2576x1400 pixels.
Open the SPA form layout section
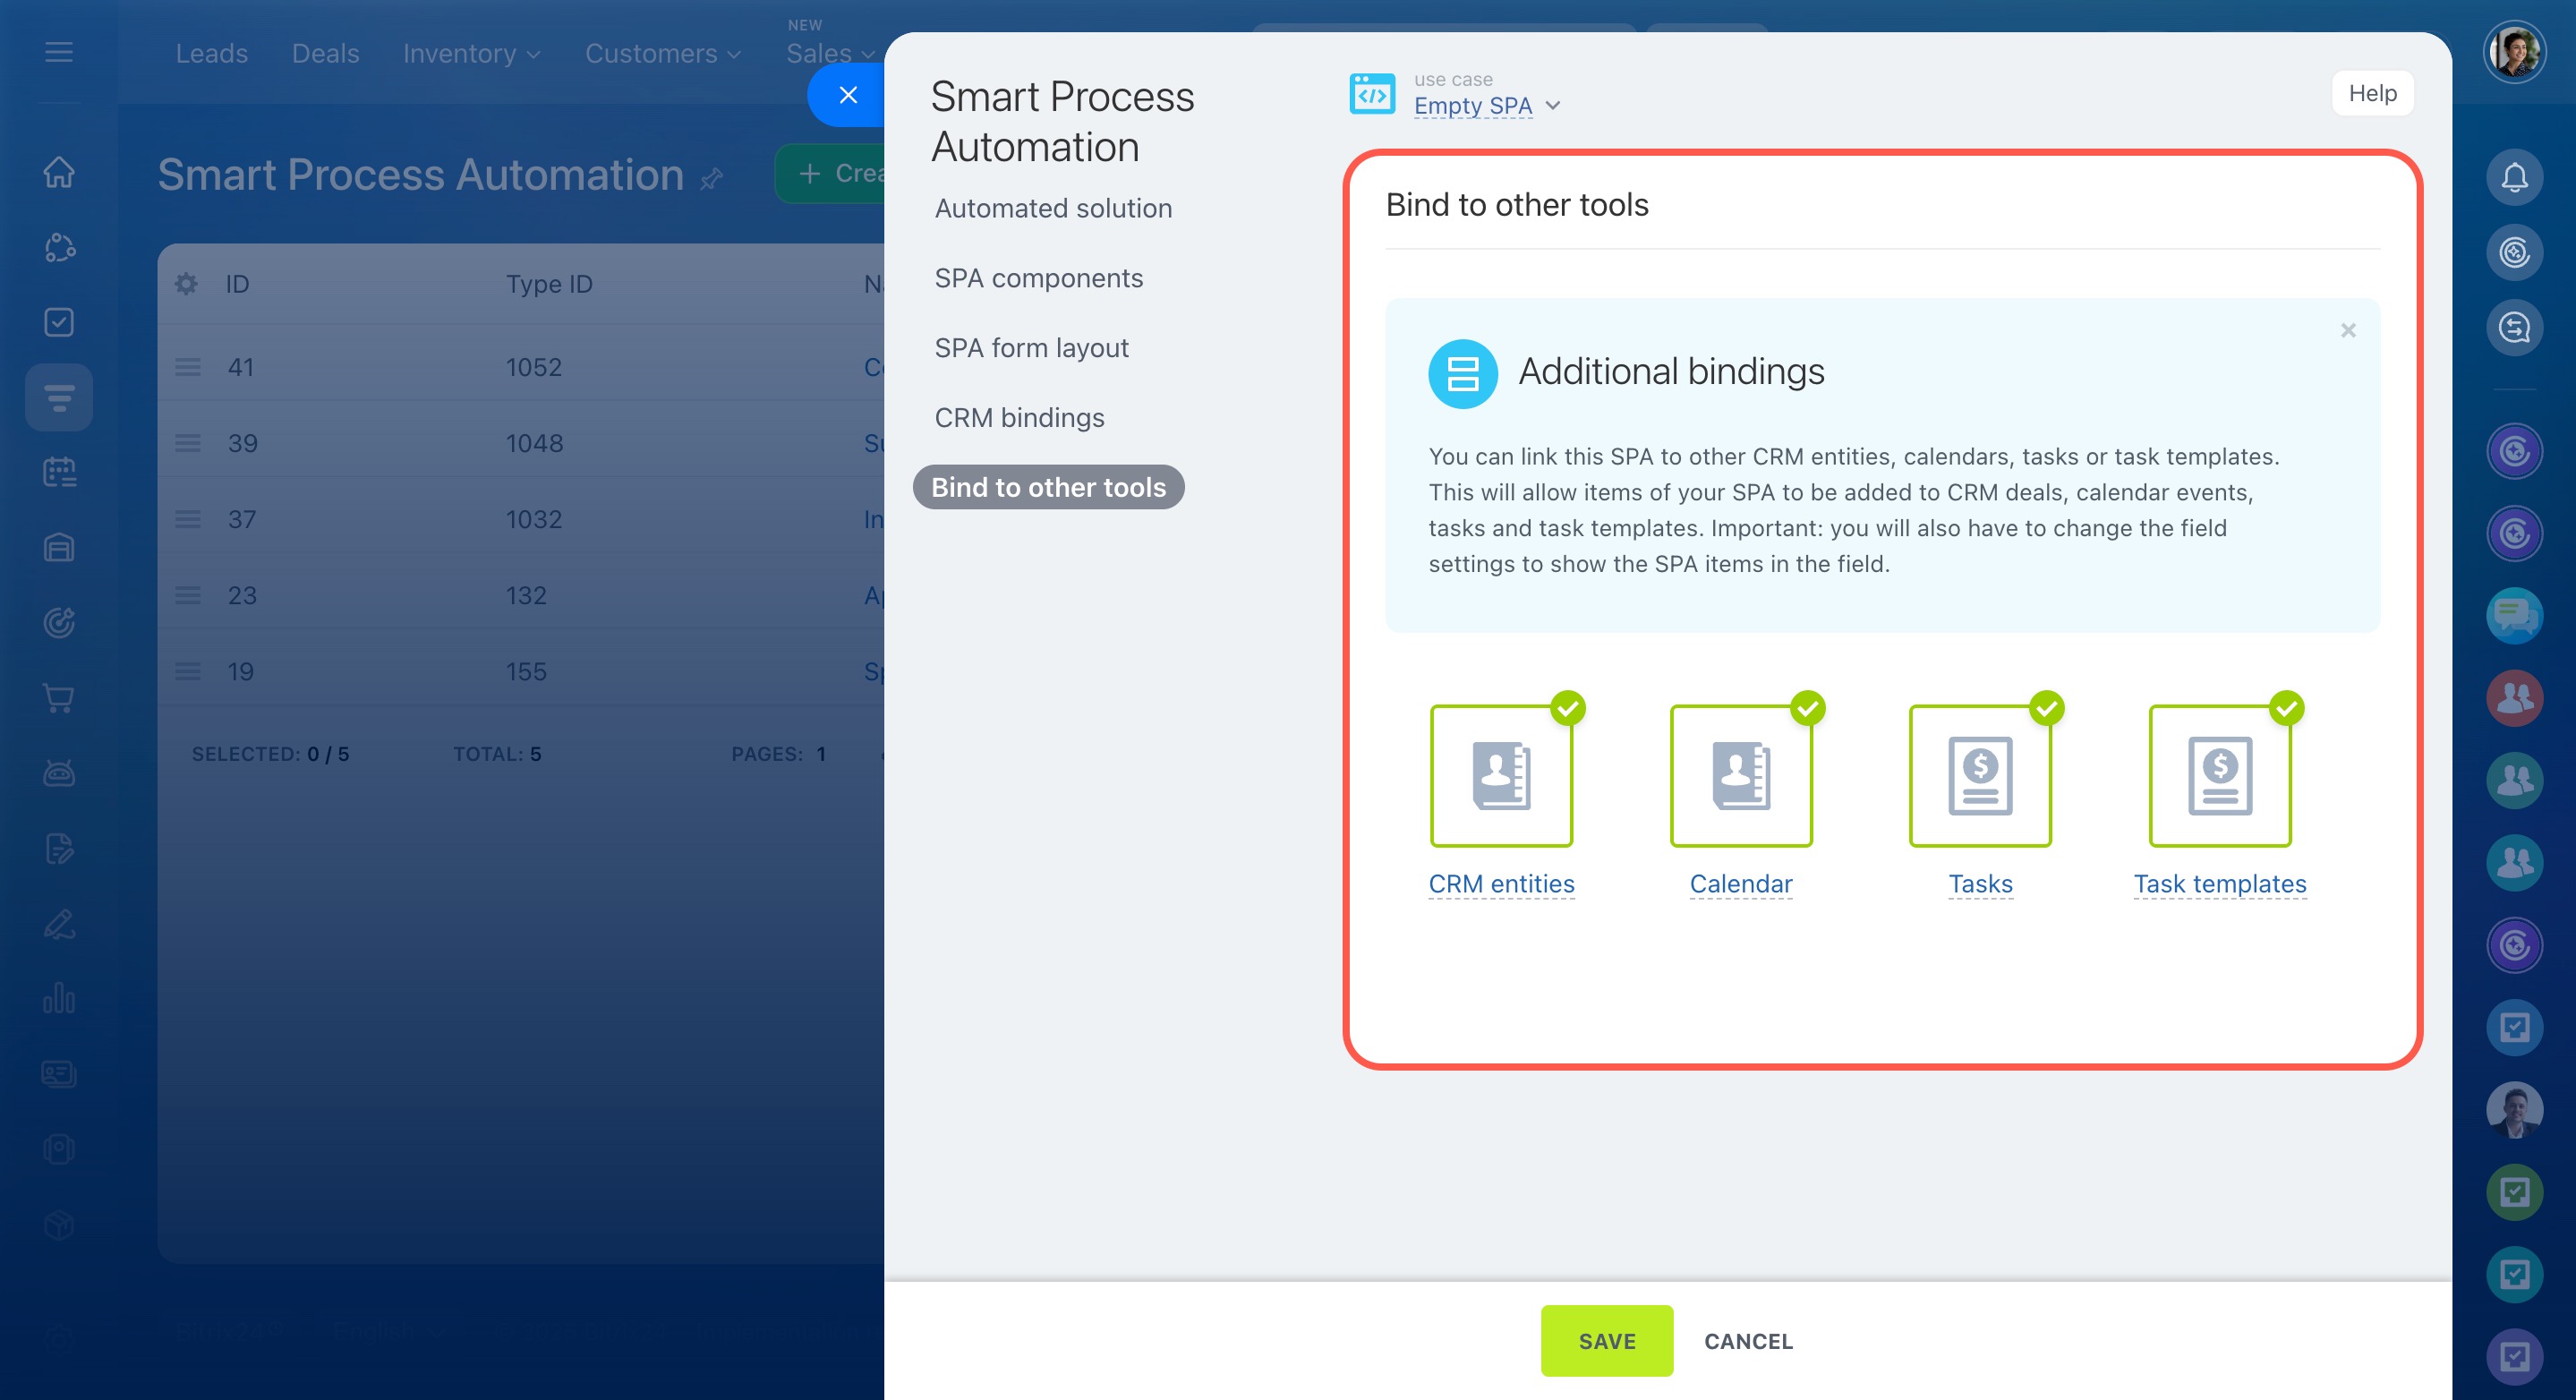coord(1031,348)
